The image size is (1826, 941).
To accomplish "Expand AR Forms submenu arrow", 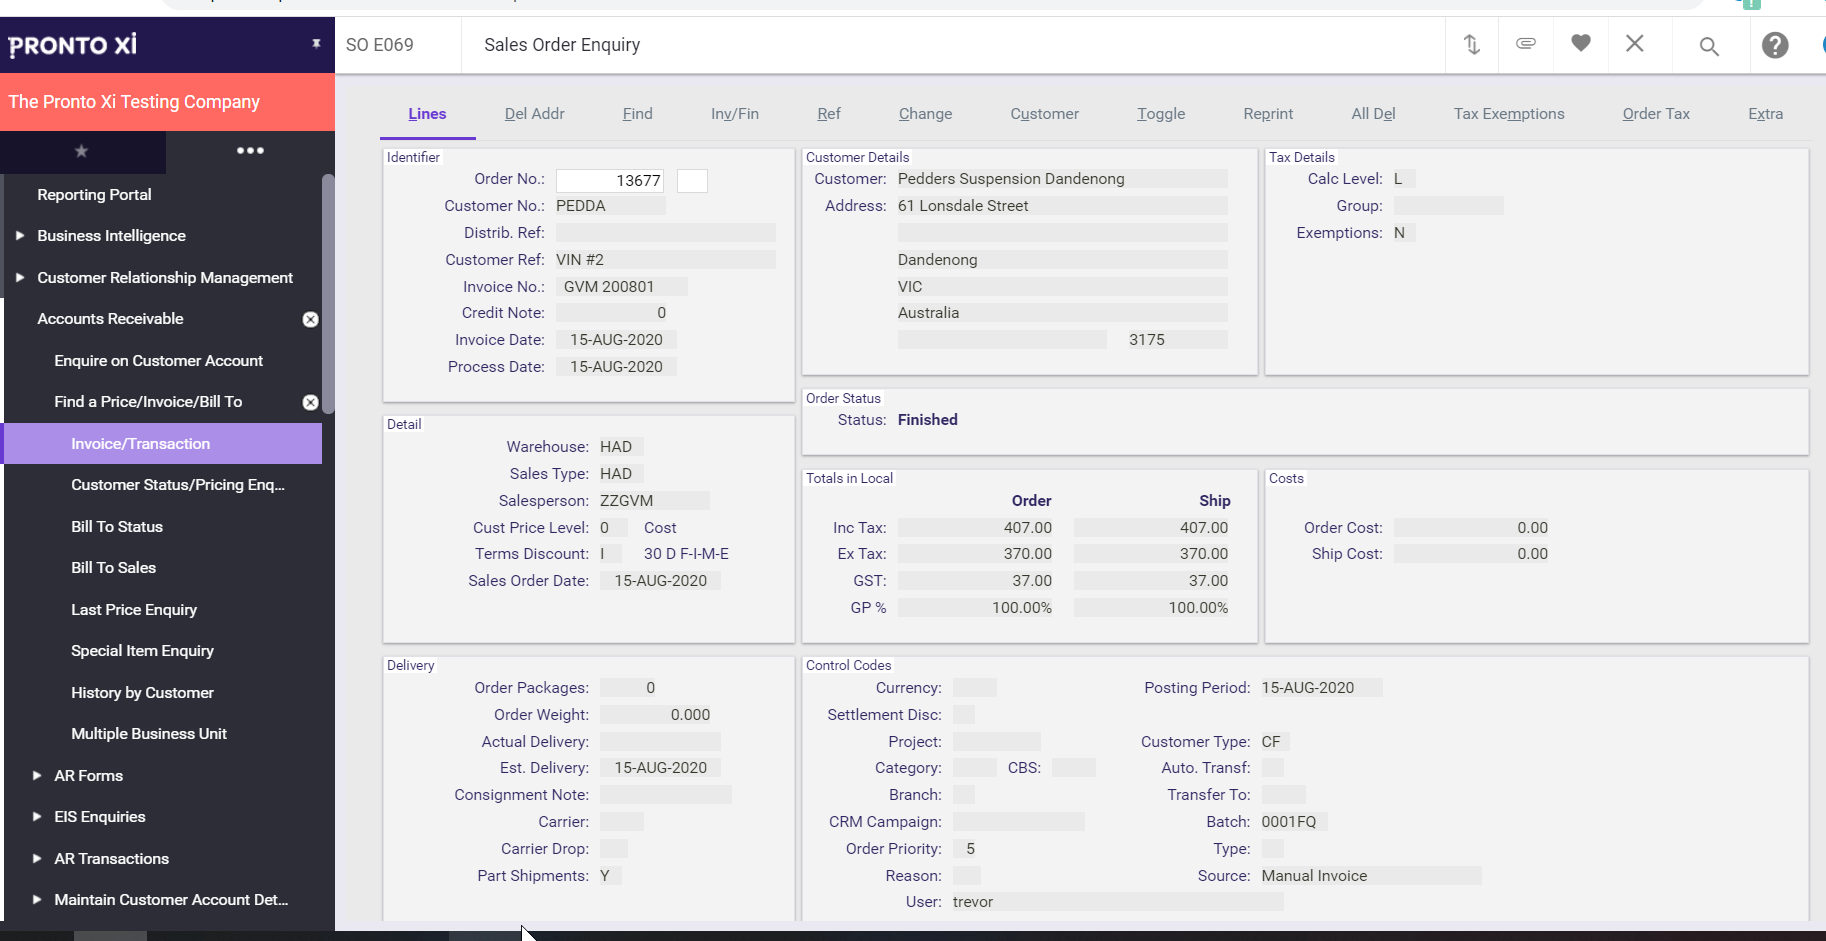I will pos(37,776).
